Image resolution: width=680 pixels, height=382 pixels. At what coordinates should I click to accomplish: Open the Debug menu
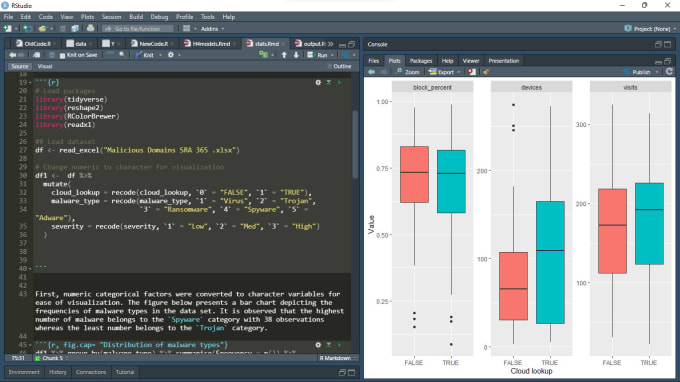159,17
